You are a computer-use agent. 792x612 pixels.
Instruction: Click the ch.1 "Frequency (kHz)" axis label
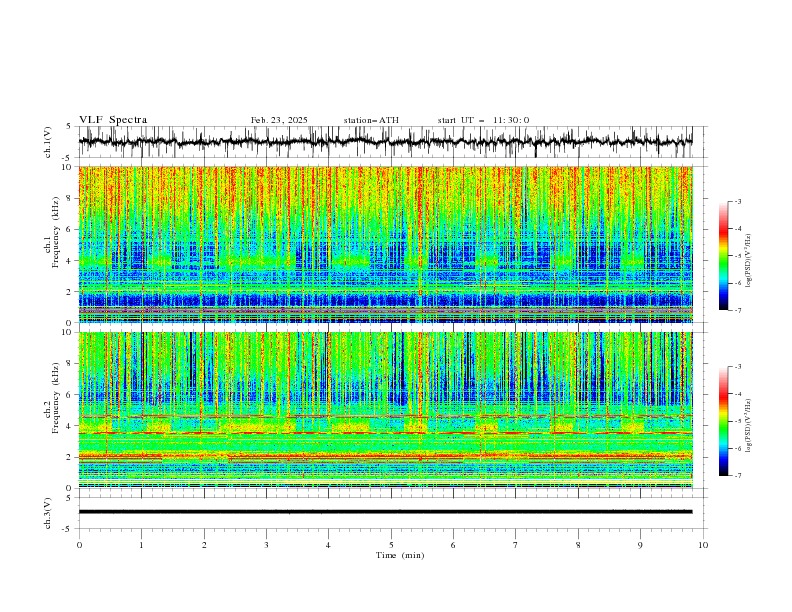[55, 232]
